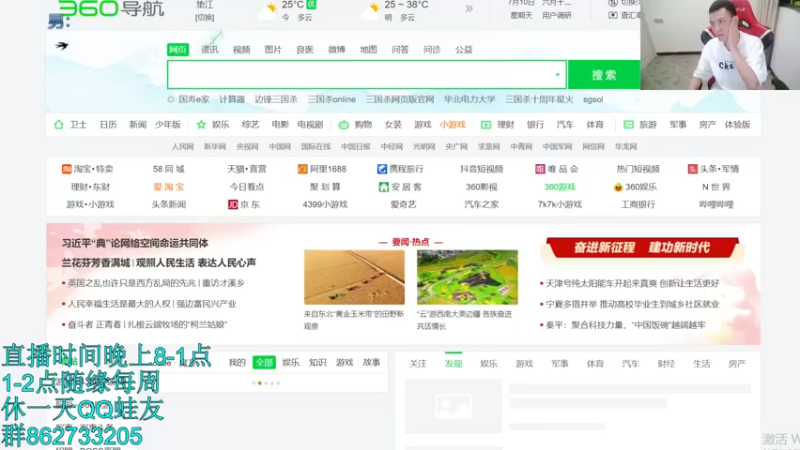Open headline 习近平"典"论网络空间命运共同体
The height and width of the screenshot is (450, 800).
click(x=135, y=243)
